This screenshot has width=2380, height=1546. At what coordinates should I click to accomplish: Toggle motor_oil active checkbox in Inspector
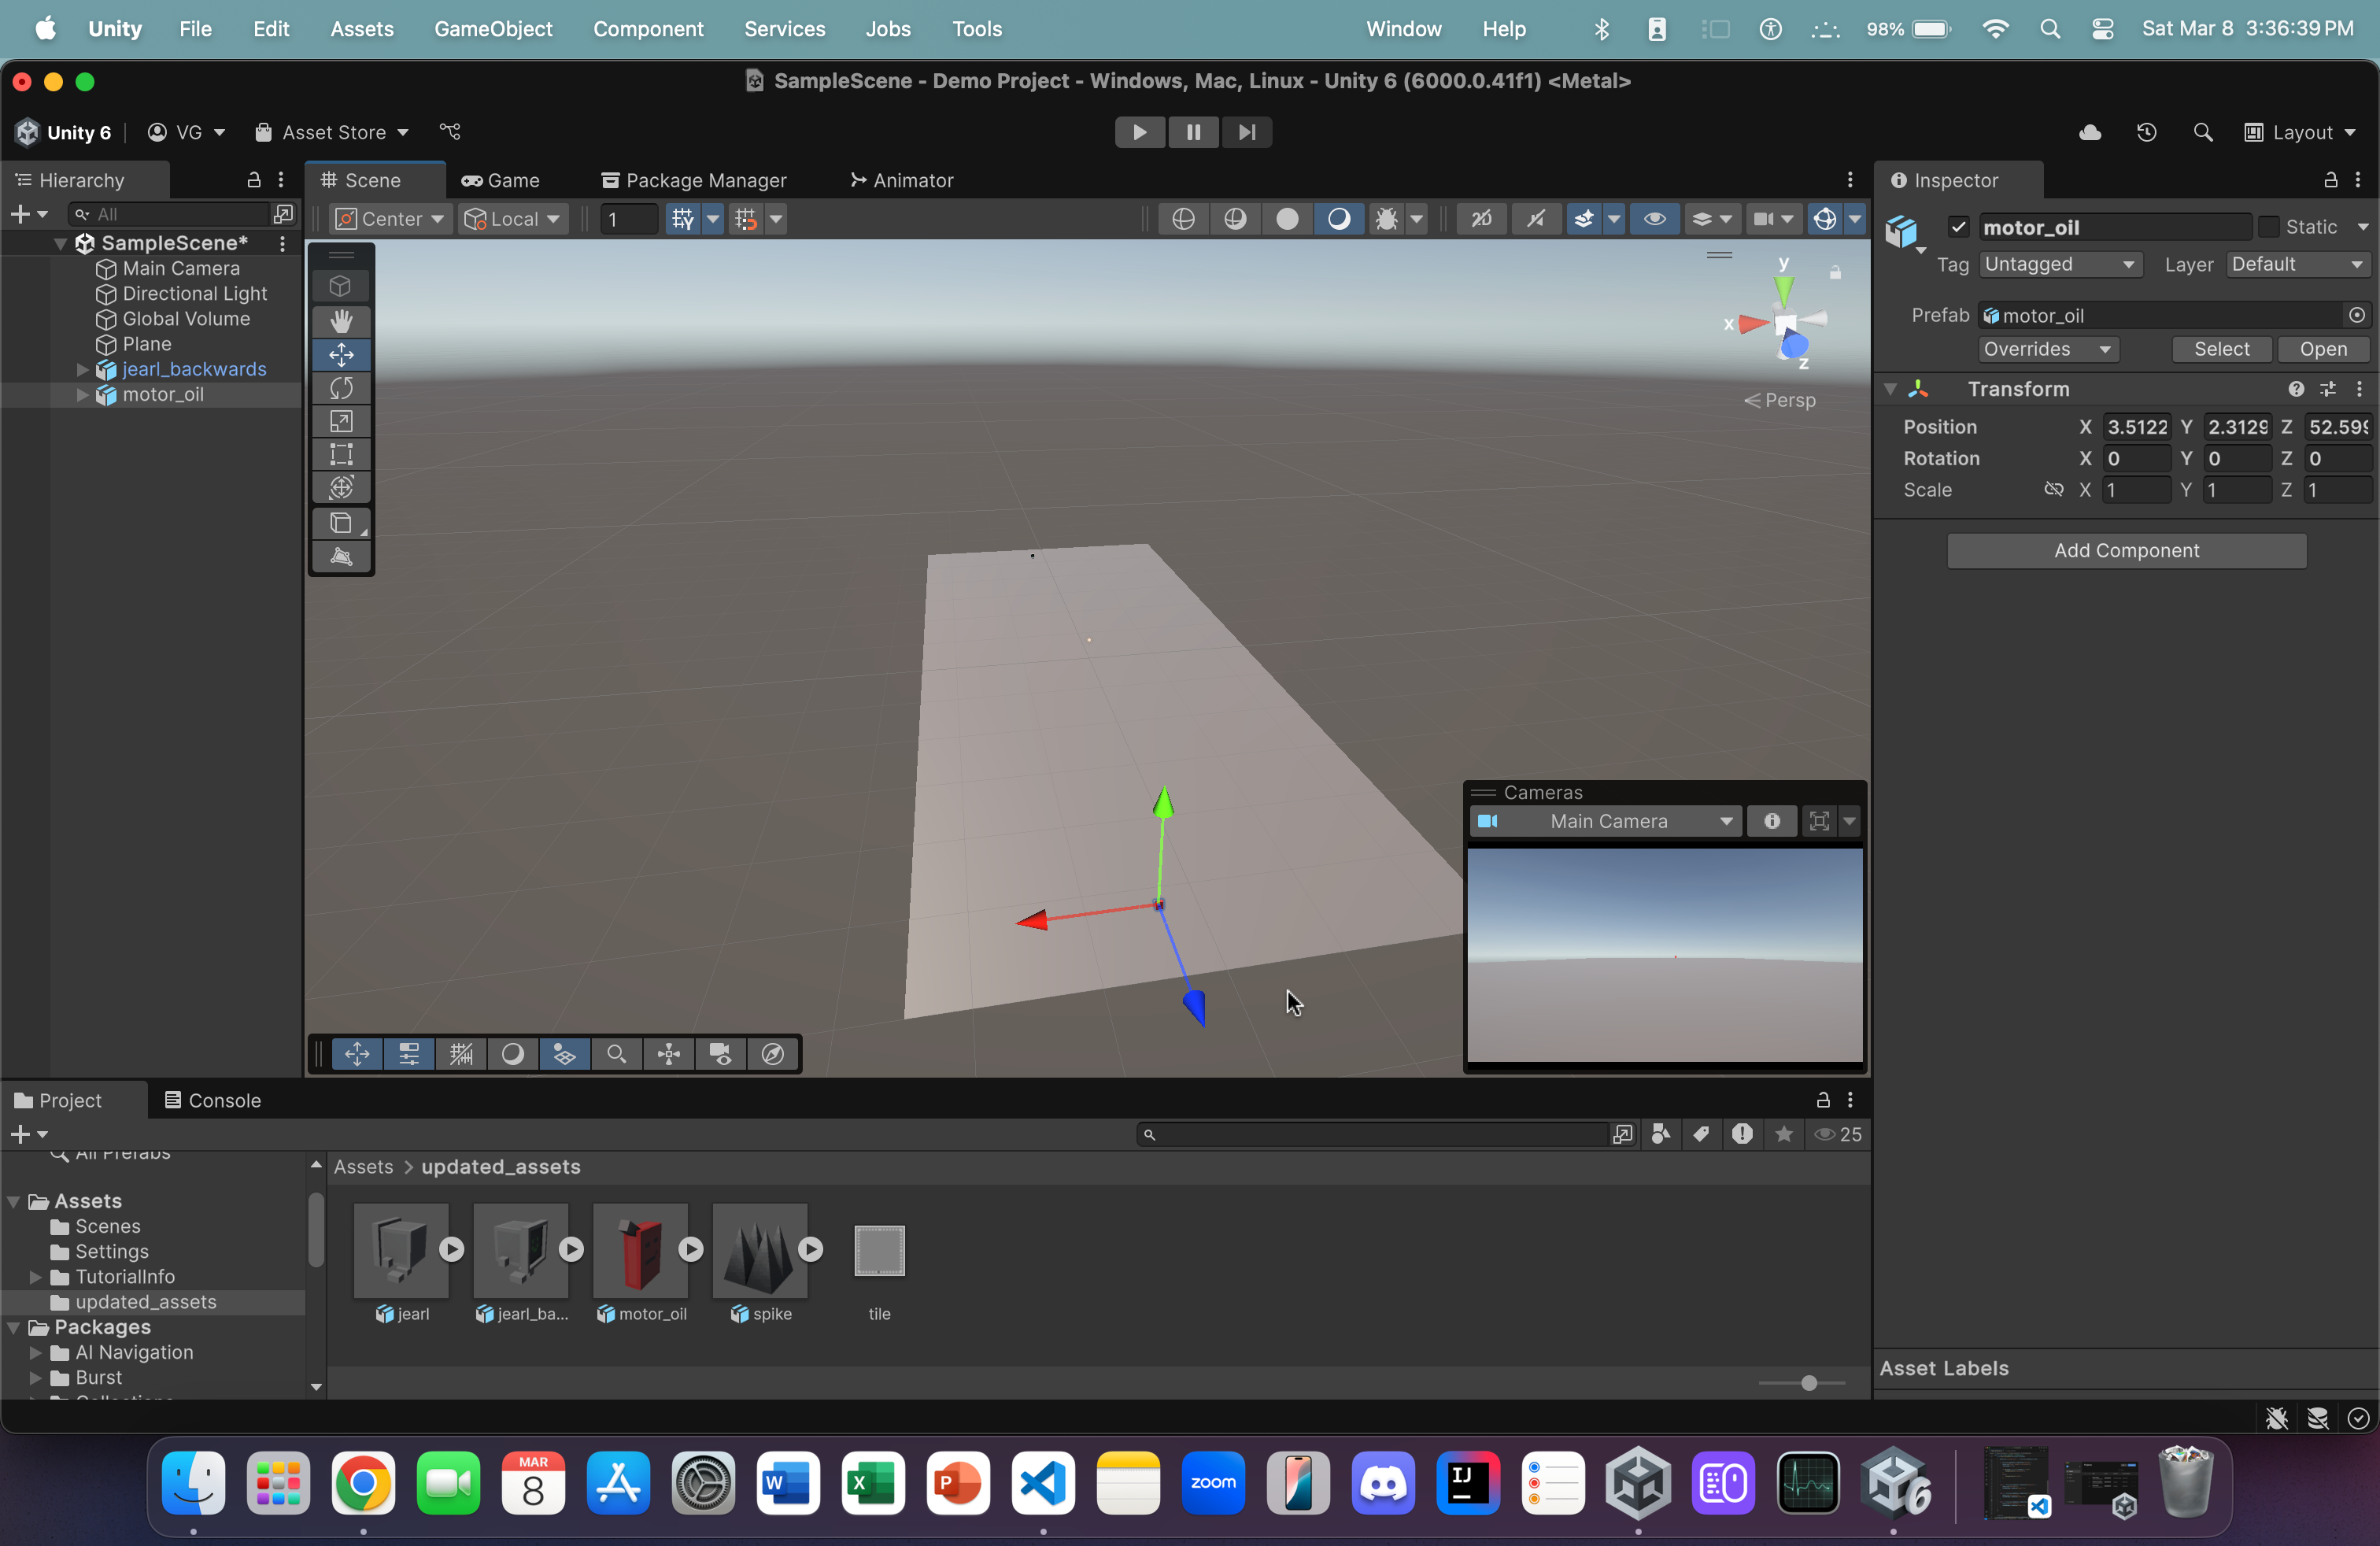[x=1958, y=227]
